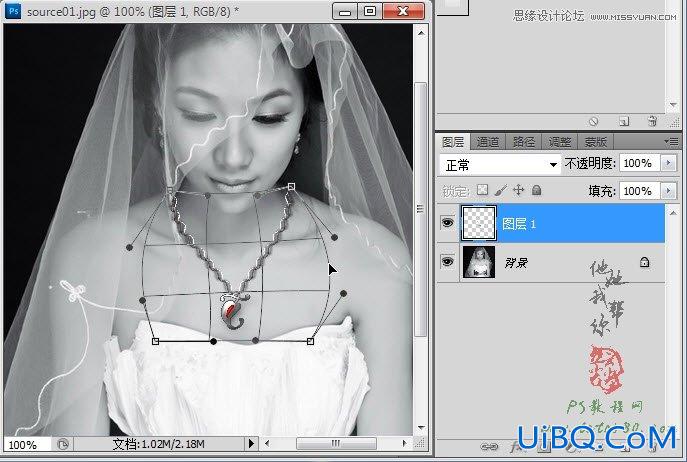
Task: Click the horizontal scrollbar right arrow
Action: [404, 444]
